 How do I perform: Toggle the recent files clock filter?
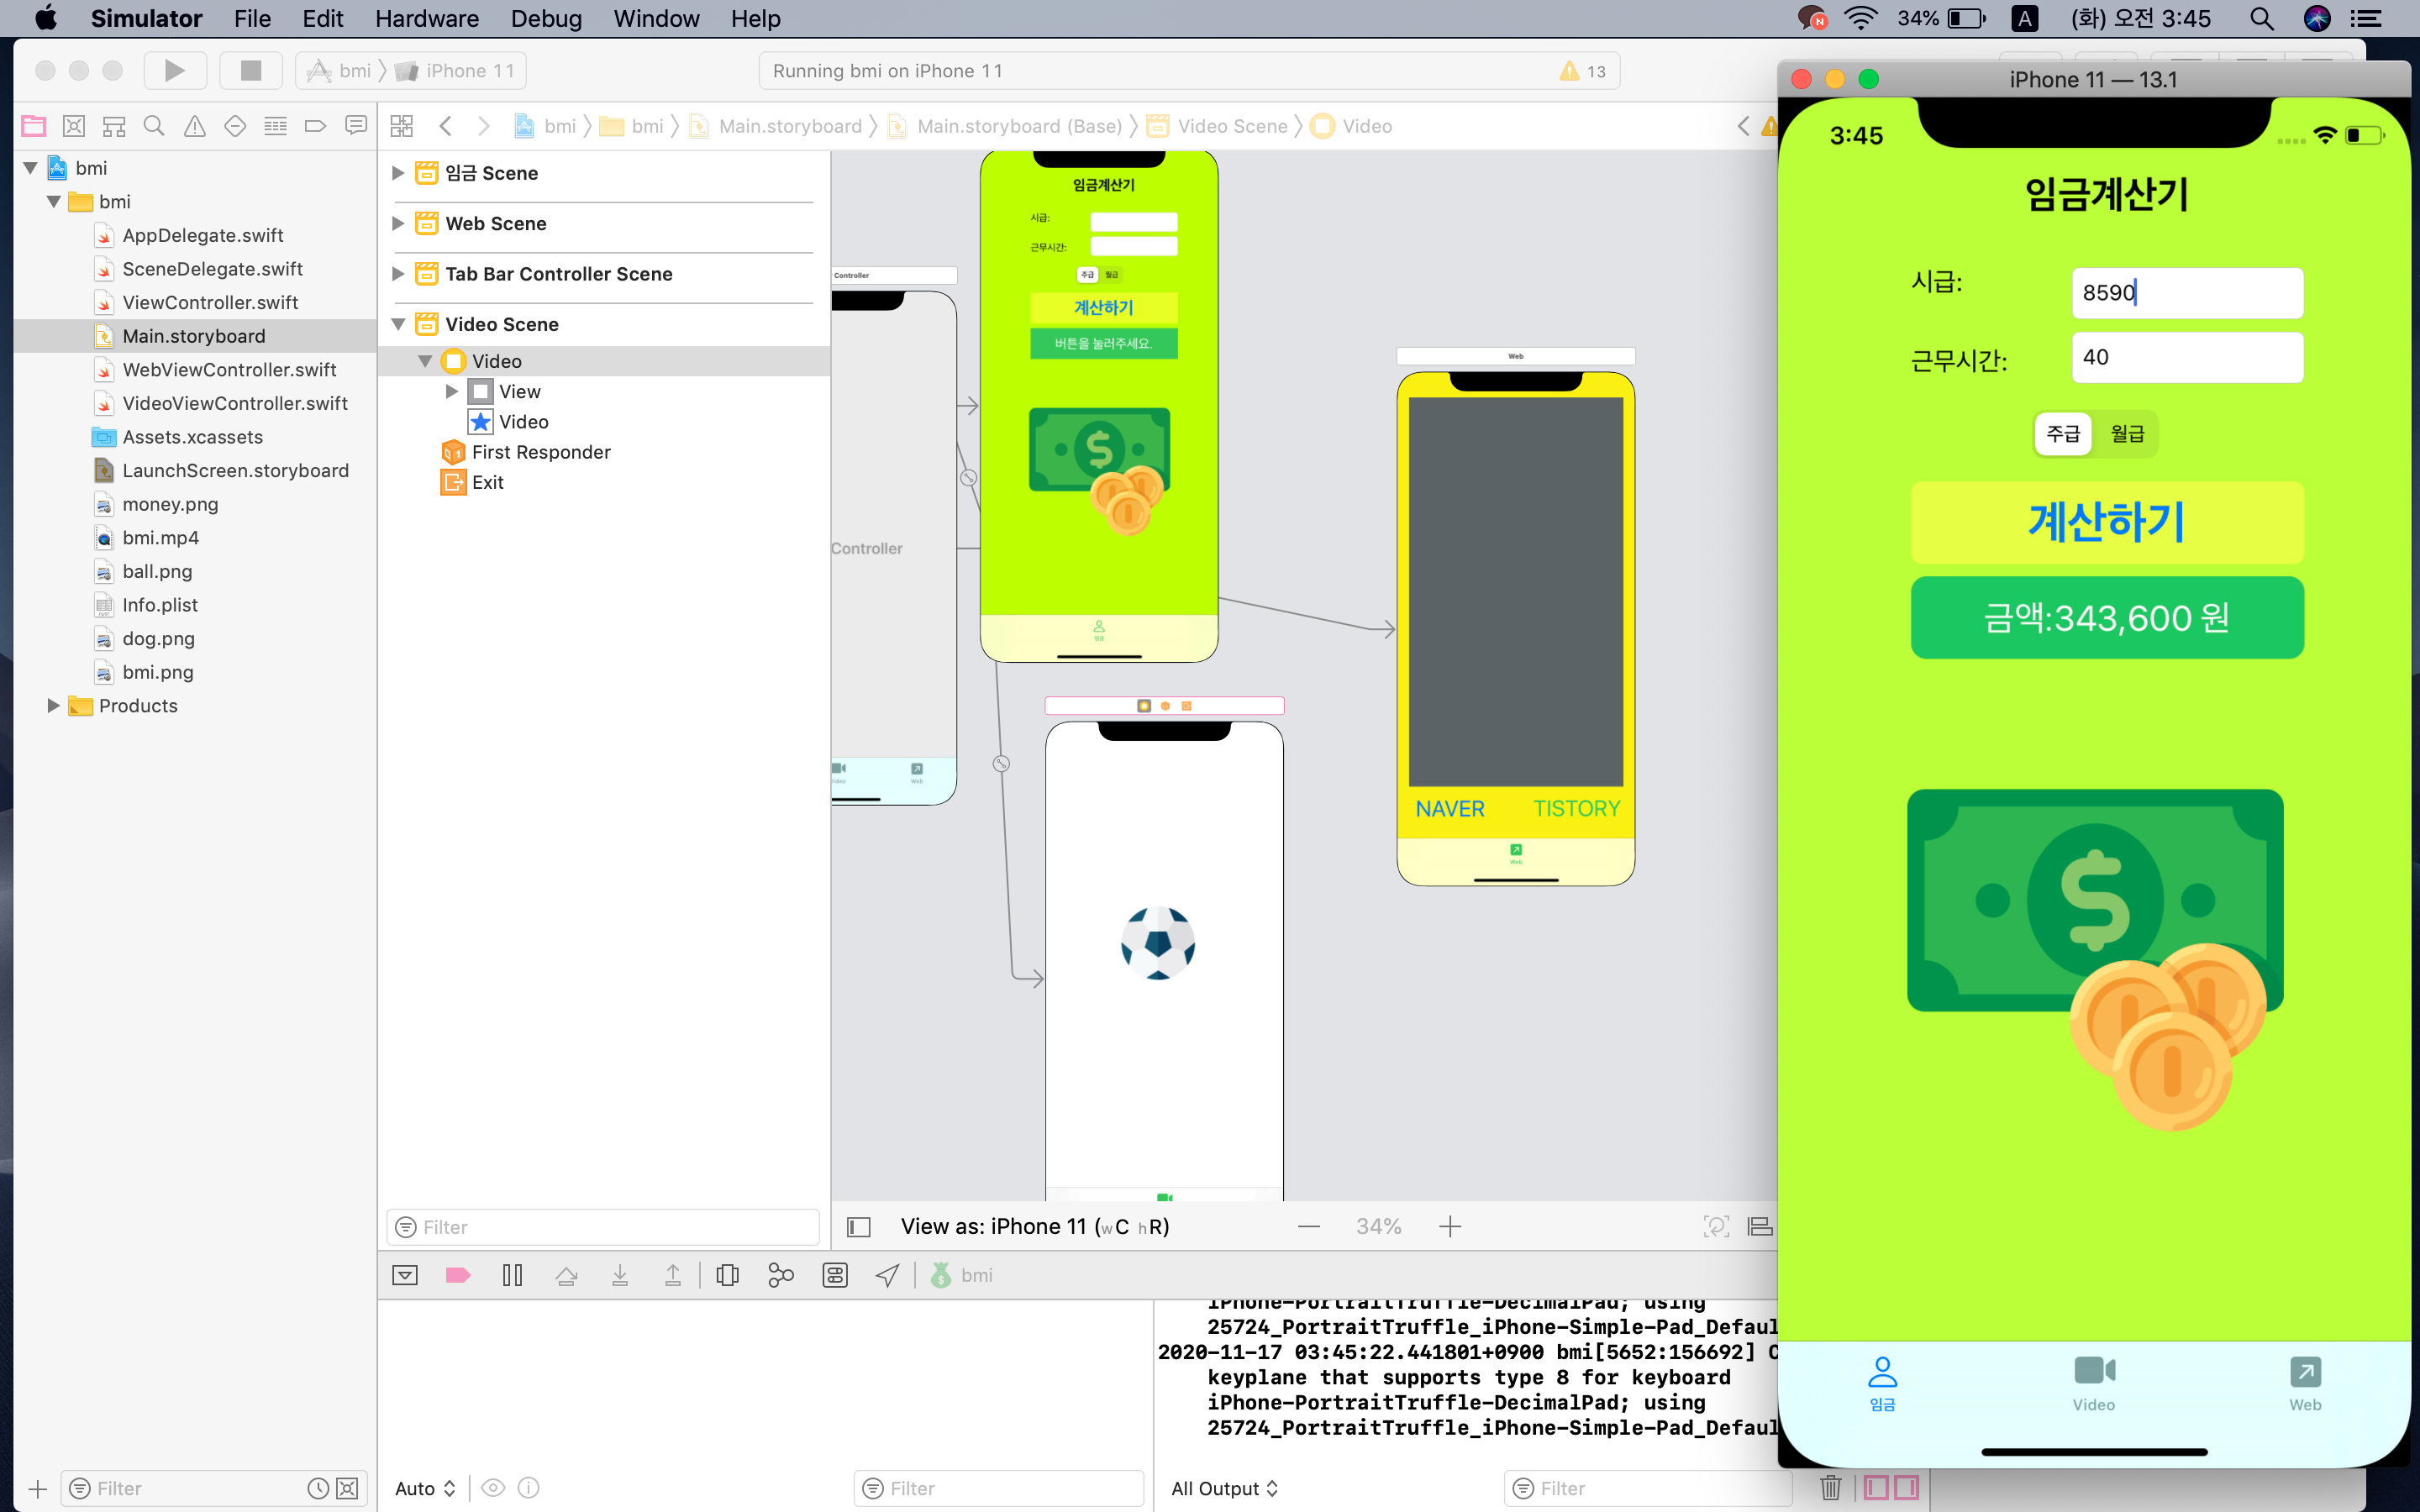pos(318,1489)
